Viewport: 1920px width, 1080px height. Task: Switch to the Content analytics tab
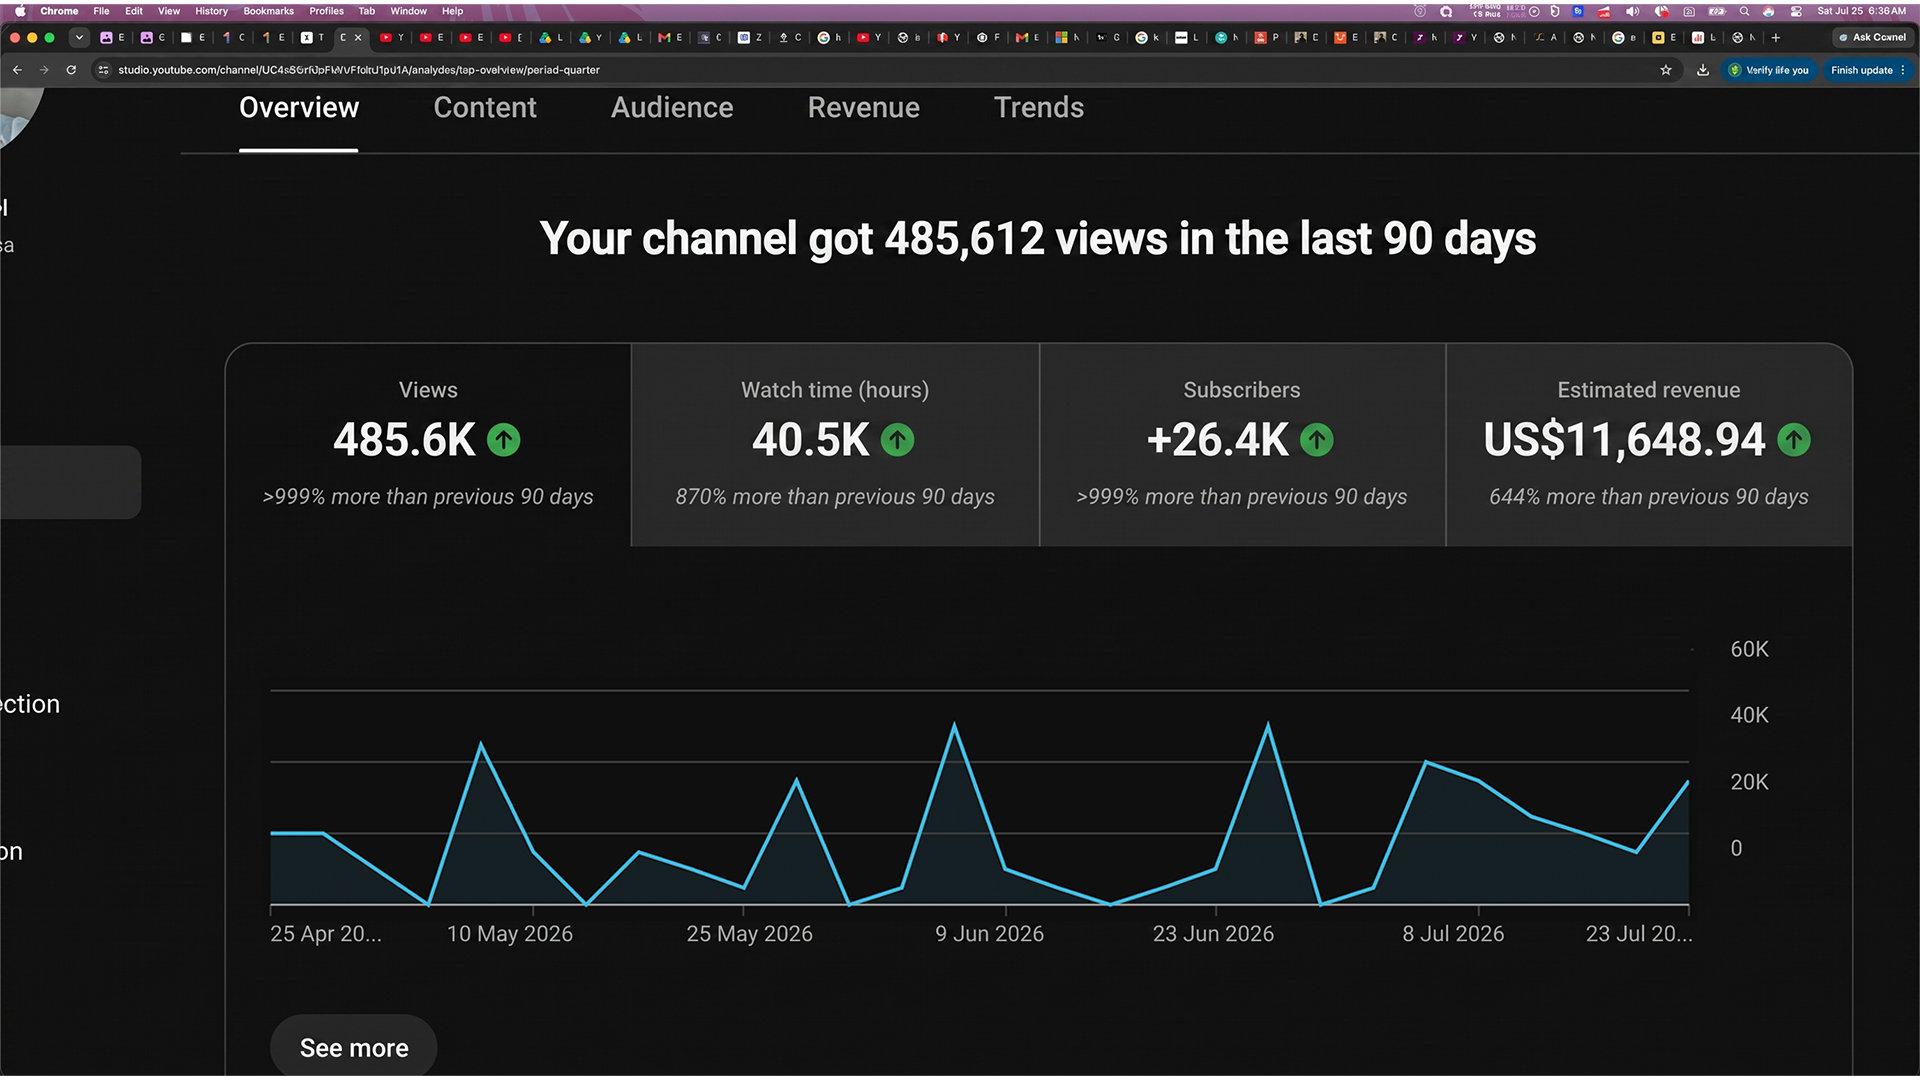coord(485,108)
